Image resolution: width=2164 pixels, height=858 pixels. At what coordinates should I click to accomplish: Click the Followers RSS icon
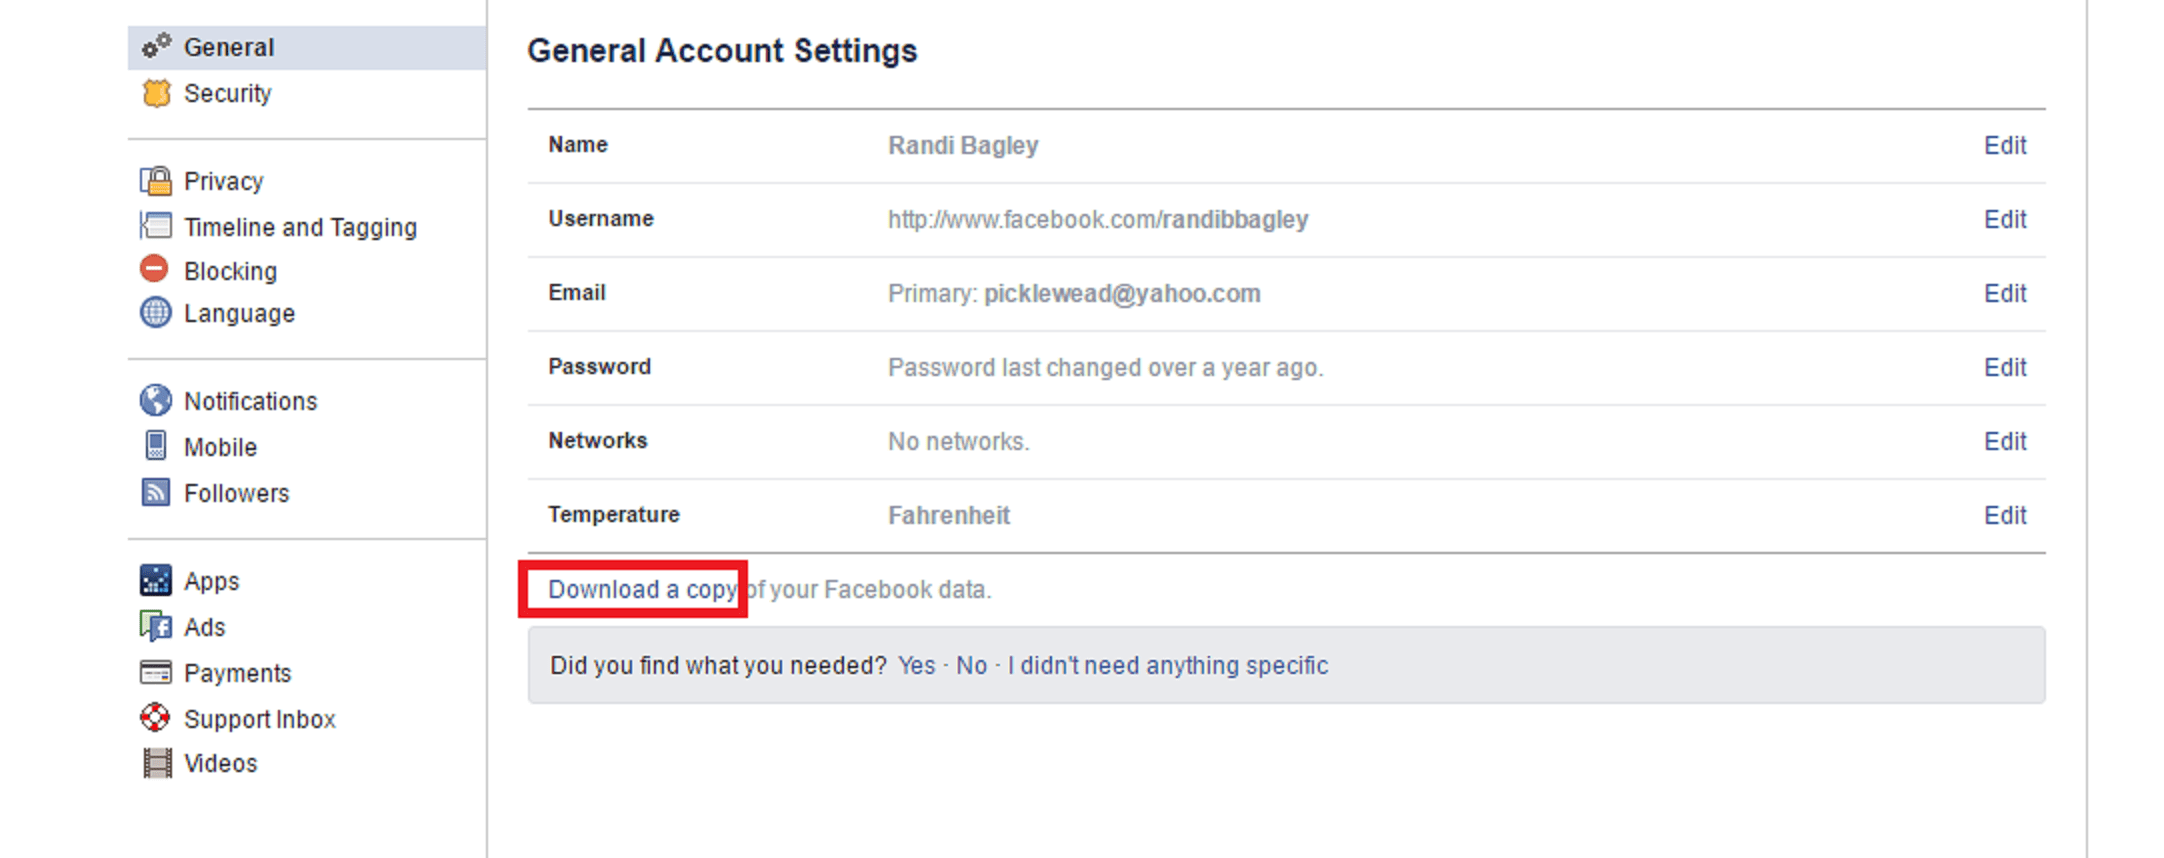156,492
